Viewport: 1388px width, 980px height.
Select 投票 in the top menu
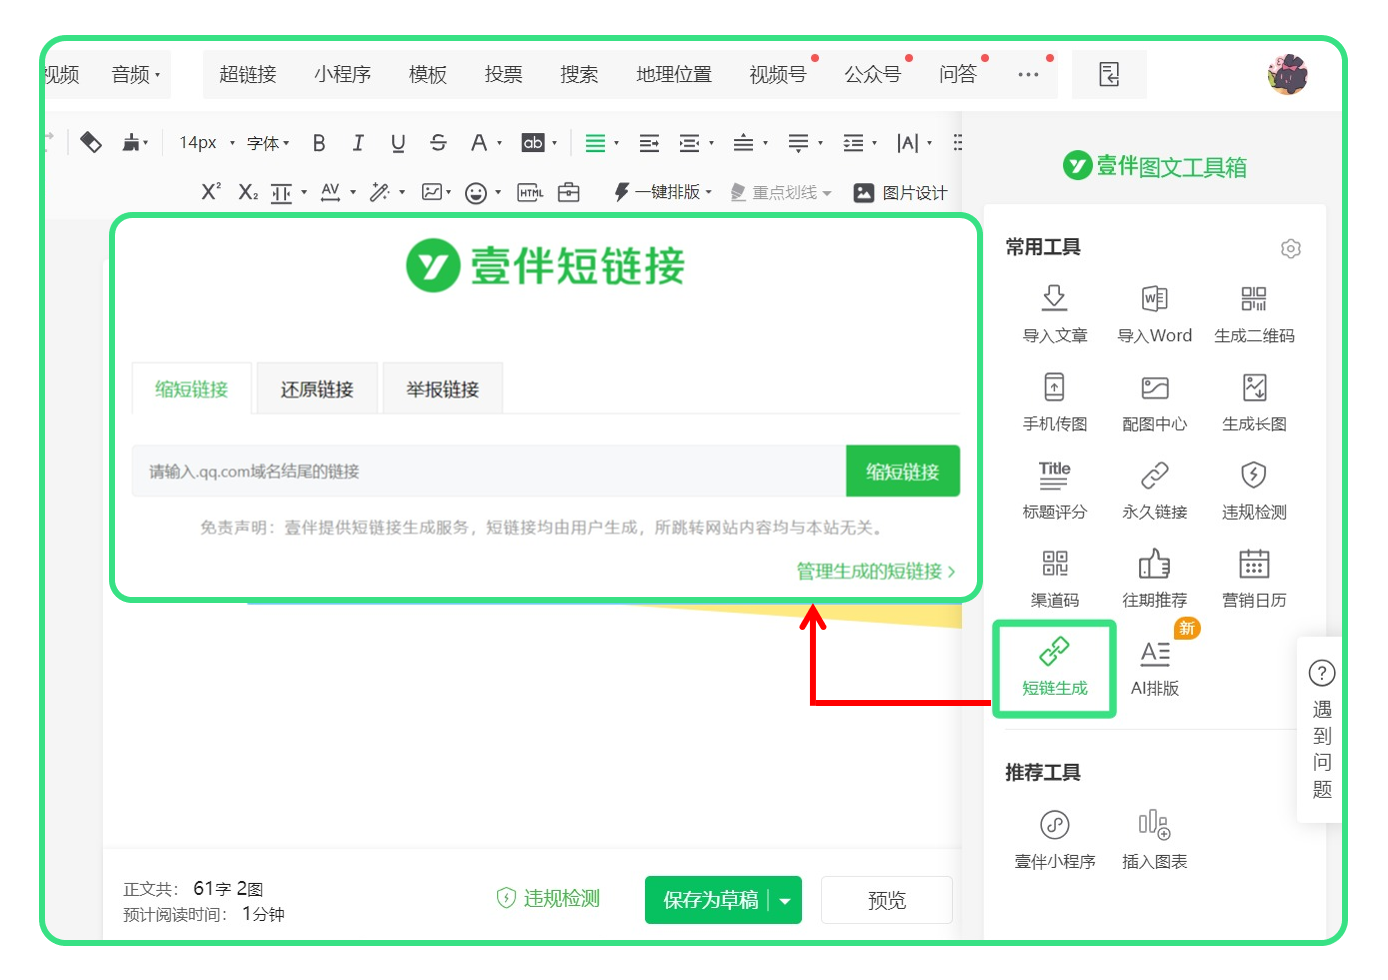coord(503,74)
